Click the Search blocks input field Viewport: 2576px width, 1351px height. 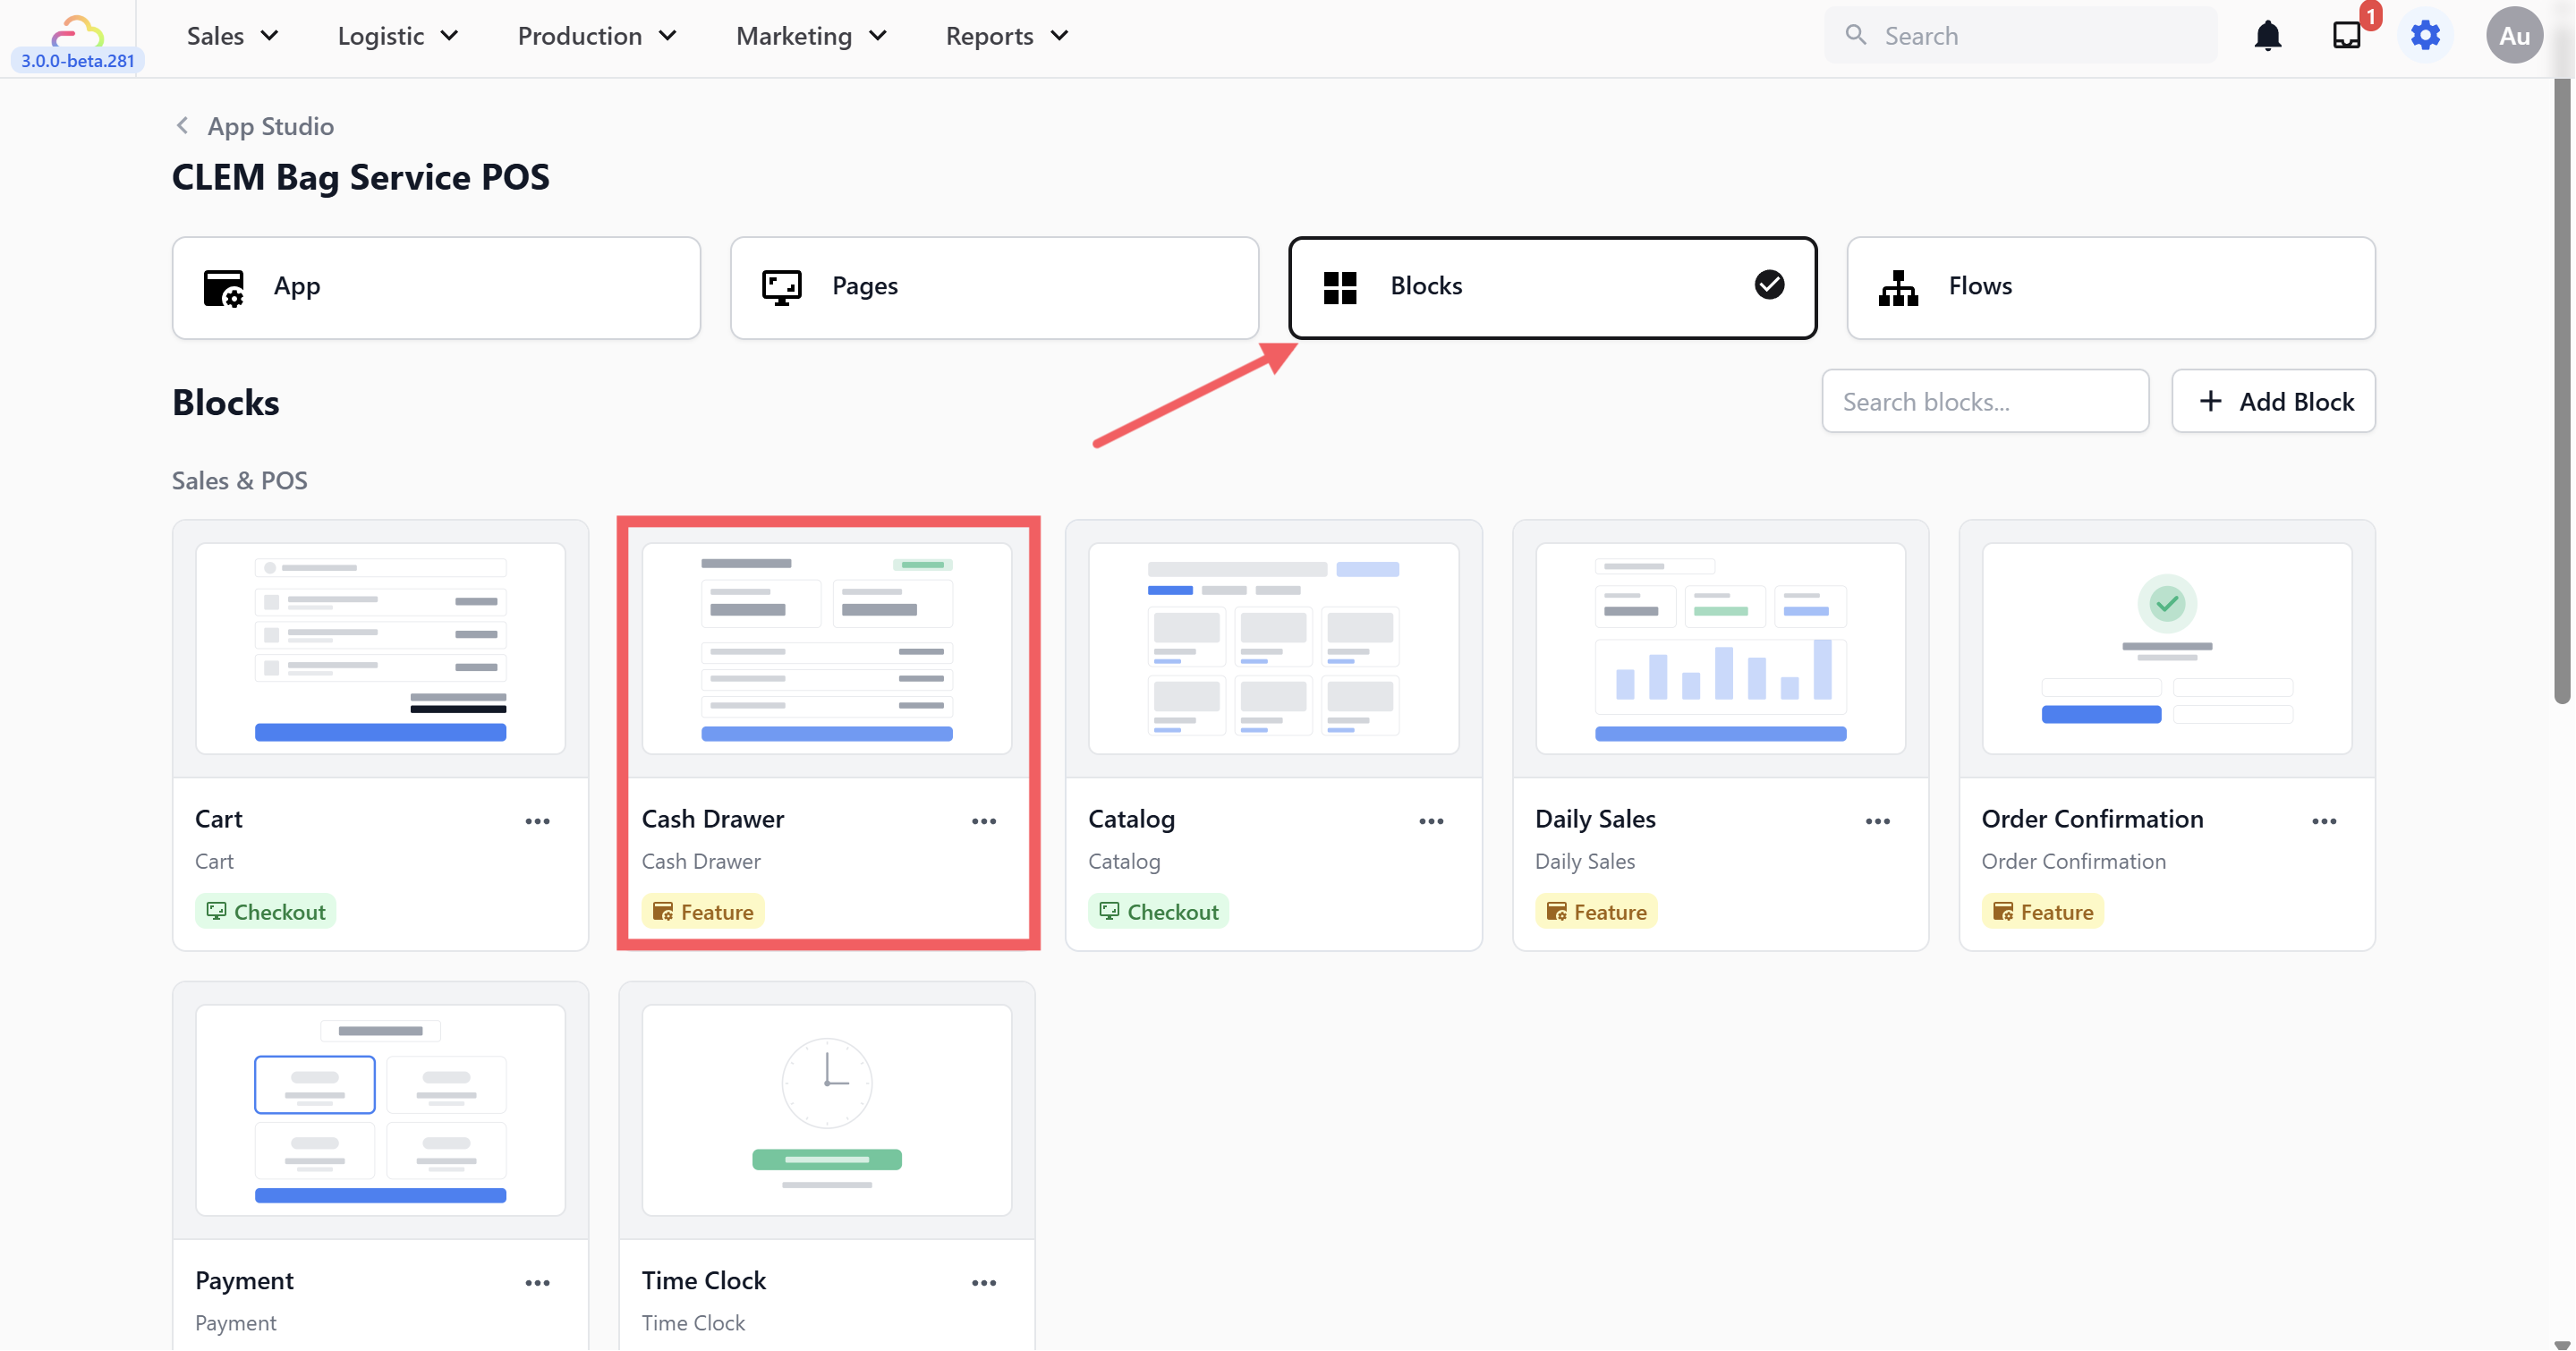pyautogui.click(x=1984, y=401)
